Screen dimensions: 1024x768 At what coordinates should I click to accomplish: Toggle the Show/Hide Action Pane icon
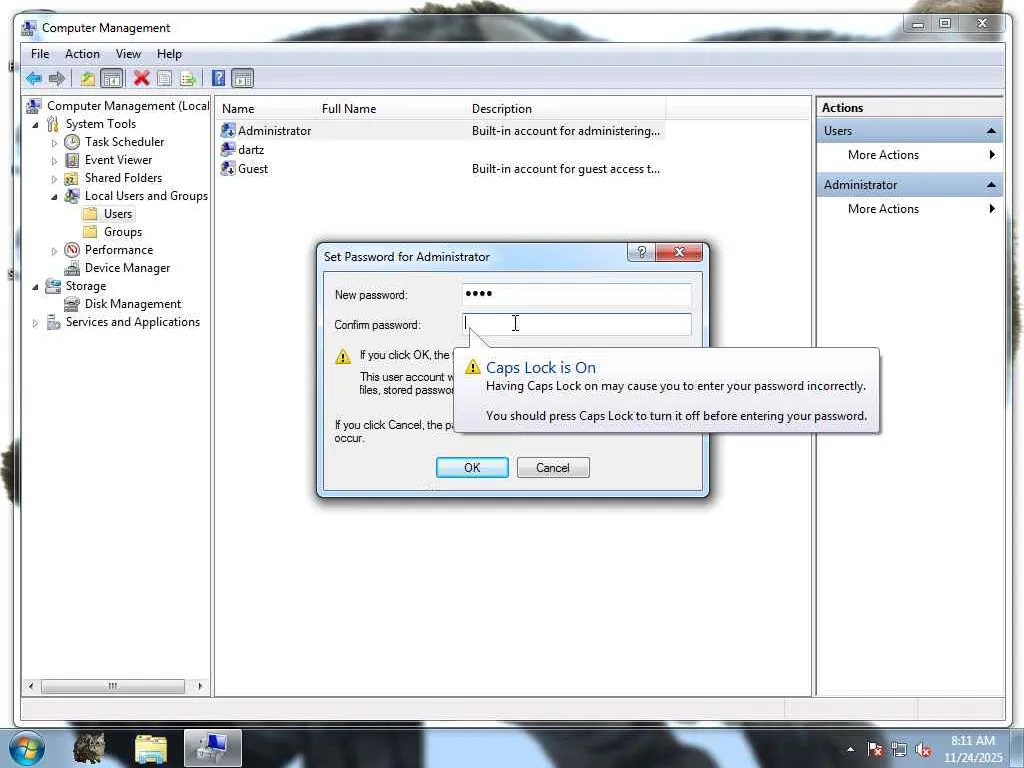click(242, 79)
